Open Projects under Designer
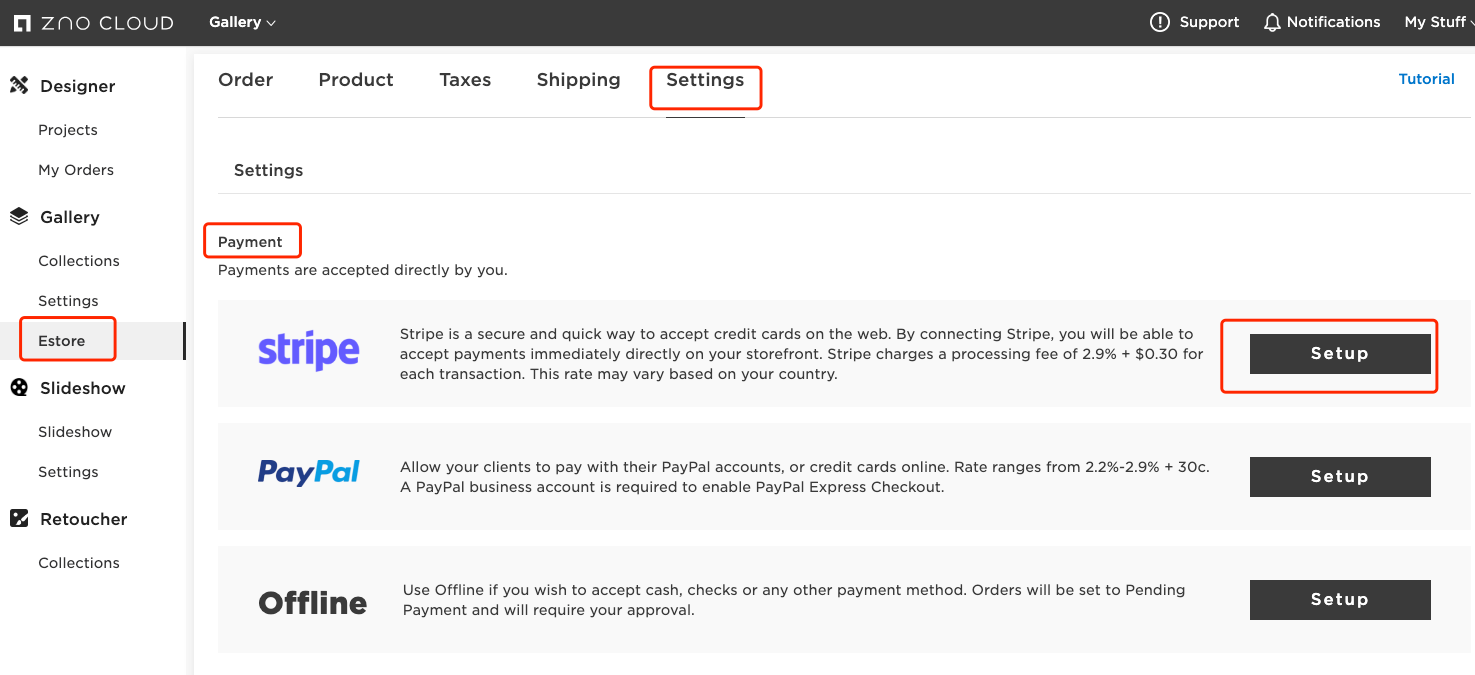Viewport: 1475px width, 675px height. point(68,130)
